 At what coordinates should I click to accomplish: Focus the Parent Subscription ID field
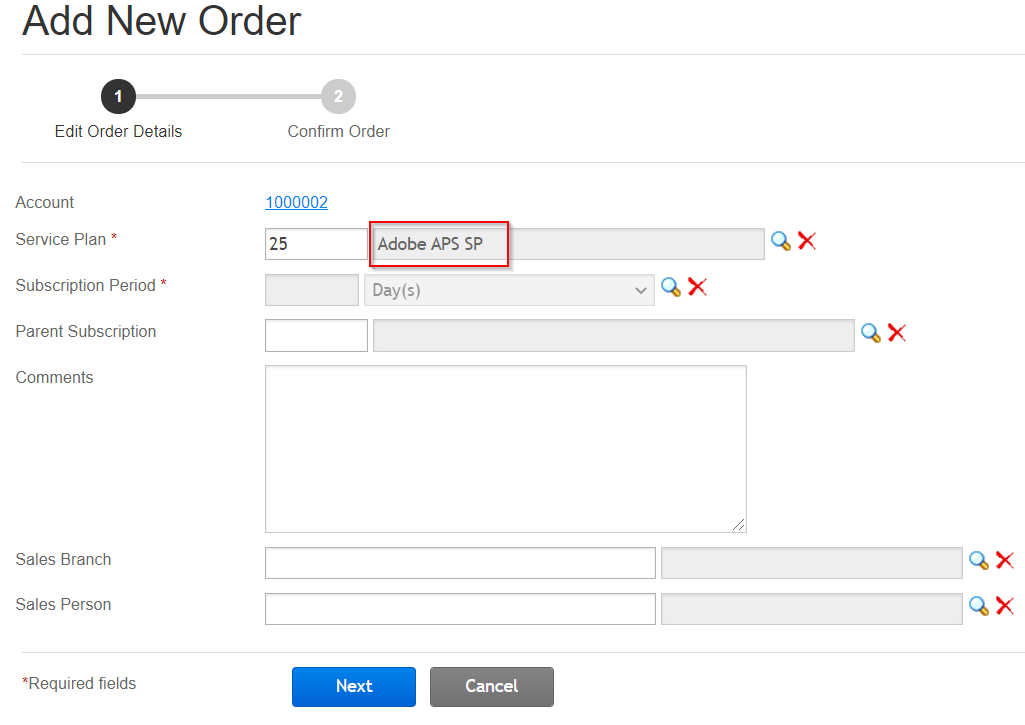click(x=316, y=335)
